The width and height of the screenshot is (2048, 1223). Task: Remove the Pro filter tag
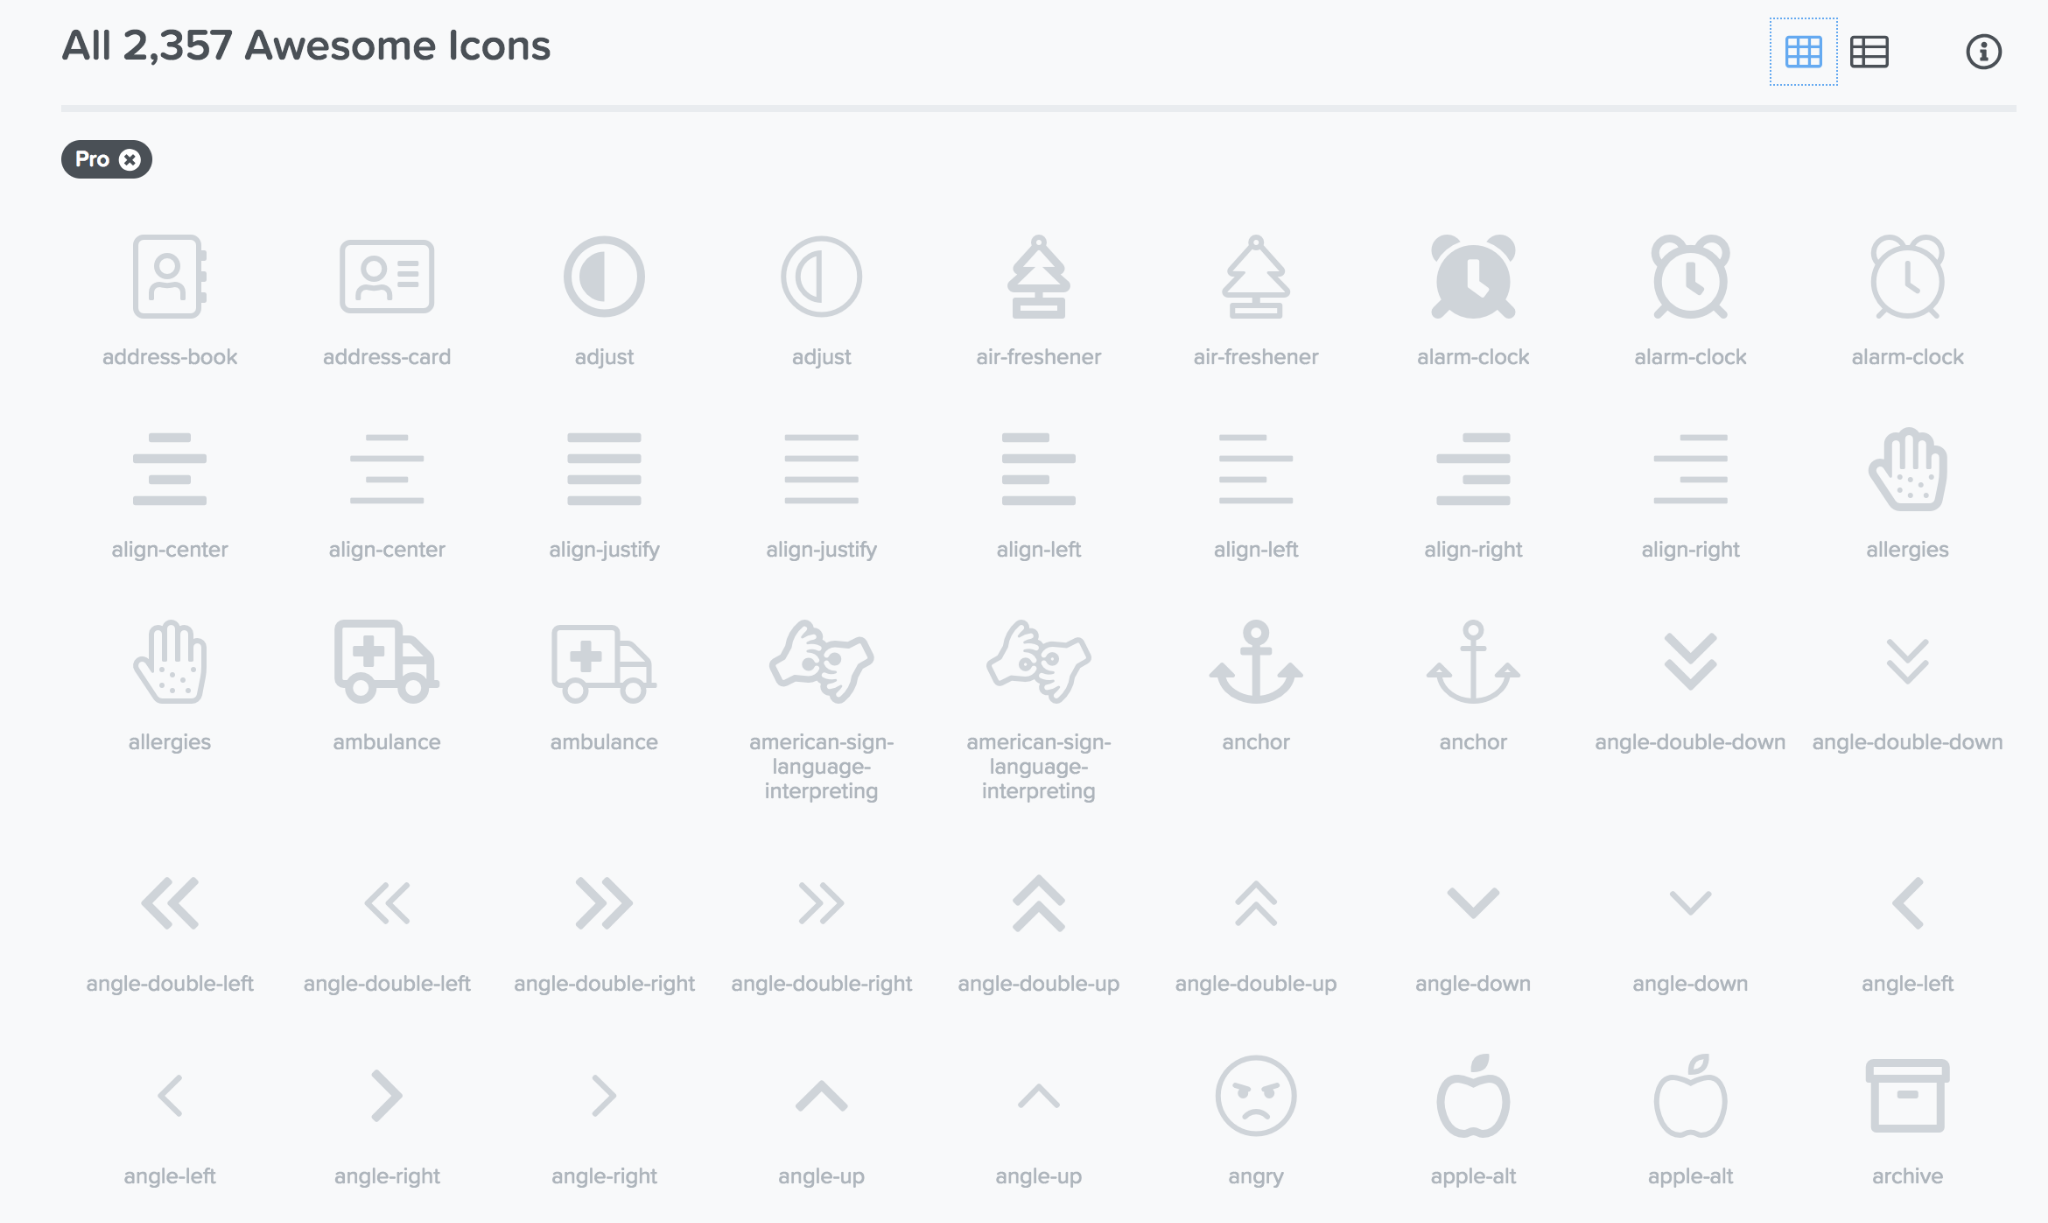click(130, 160)
